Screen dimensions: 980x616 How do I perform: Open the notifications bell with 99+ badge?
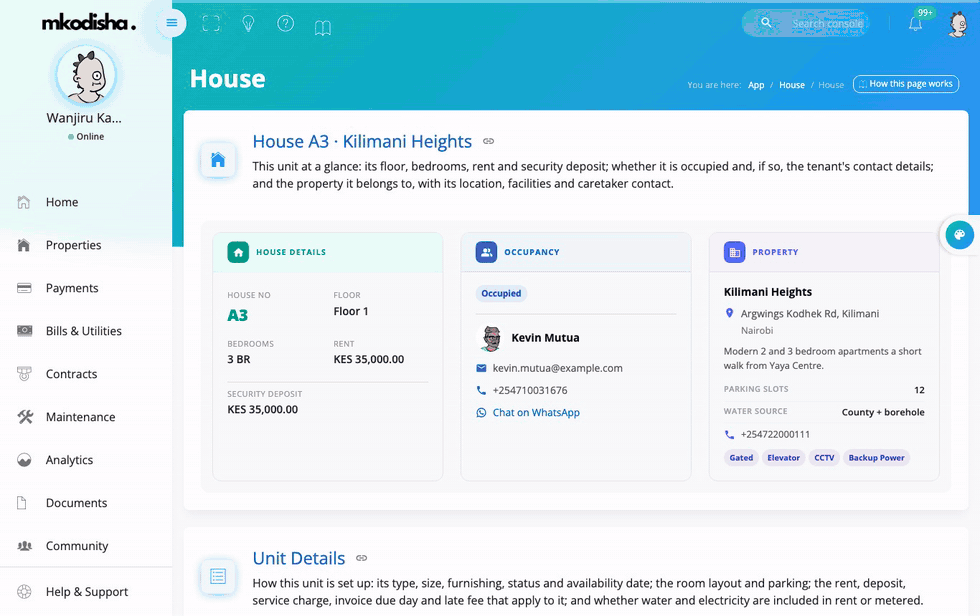(x=916, y=23)
